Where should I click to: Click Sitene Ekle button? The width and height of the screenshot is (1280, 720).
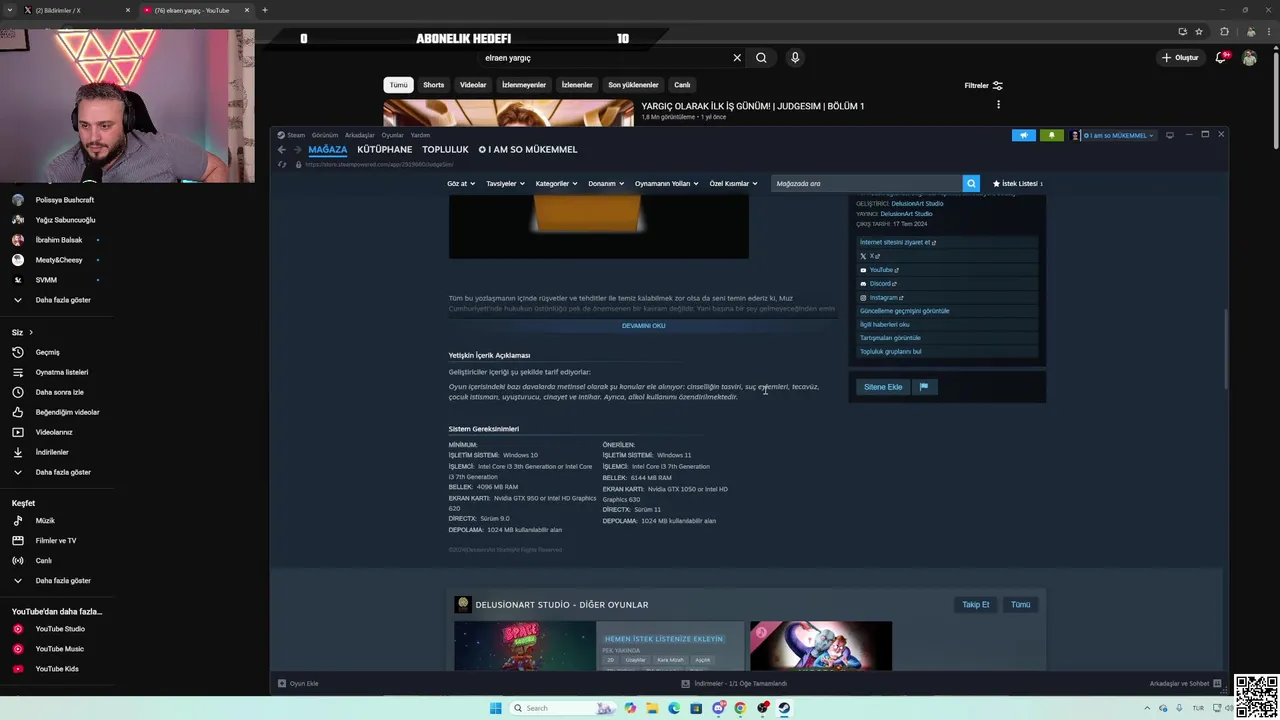click(x=883, y=387)
